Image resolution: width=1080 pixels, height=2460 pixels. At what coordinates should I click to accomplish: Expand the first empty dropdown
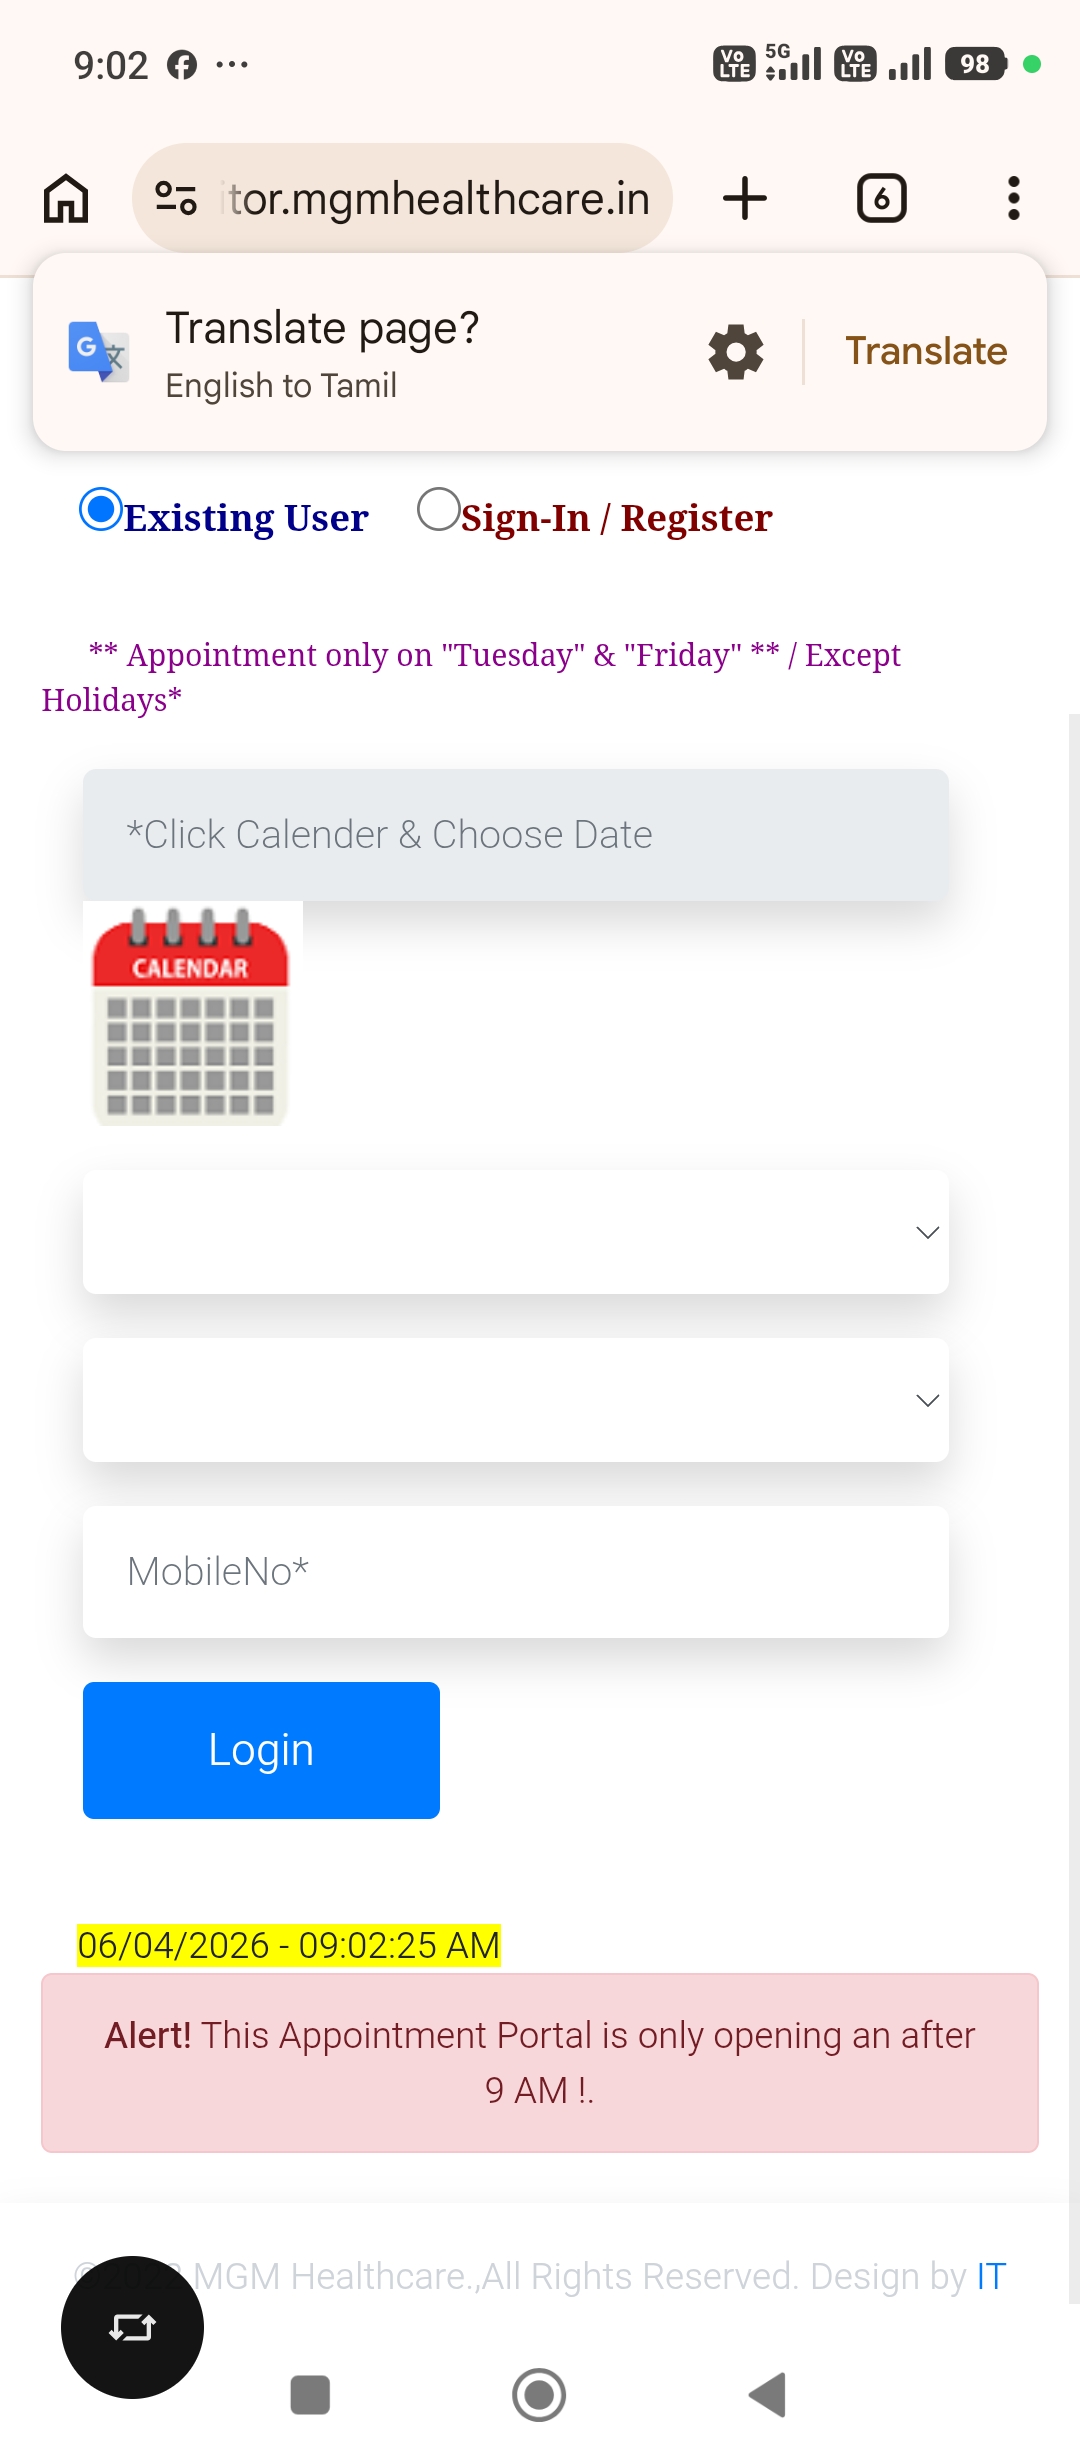pos(516,1232)
